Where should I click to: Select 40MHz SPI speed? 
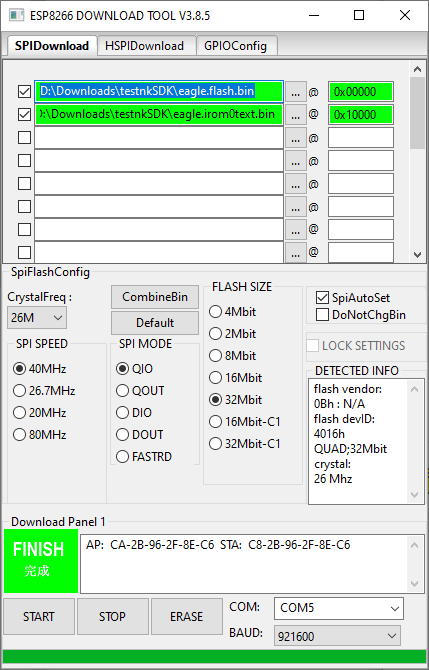click(40, 368)
